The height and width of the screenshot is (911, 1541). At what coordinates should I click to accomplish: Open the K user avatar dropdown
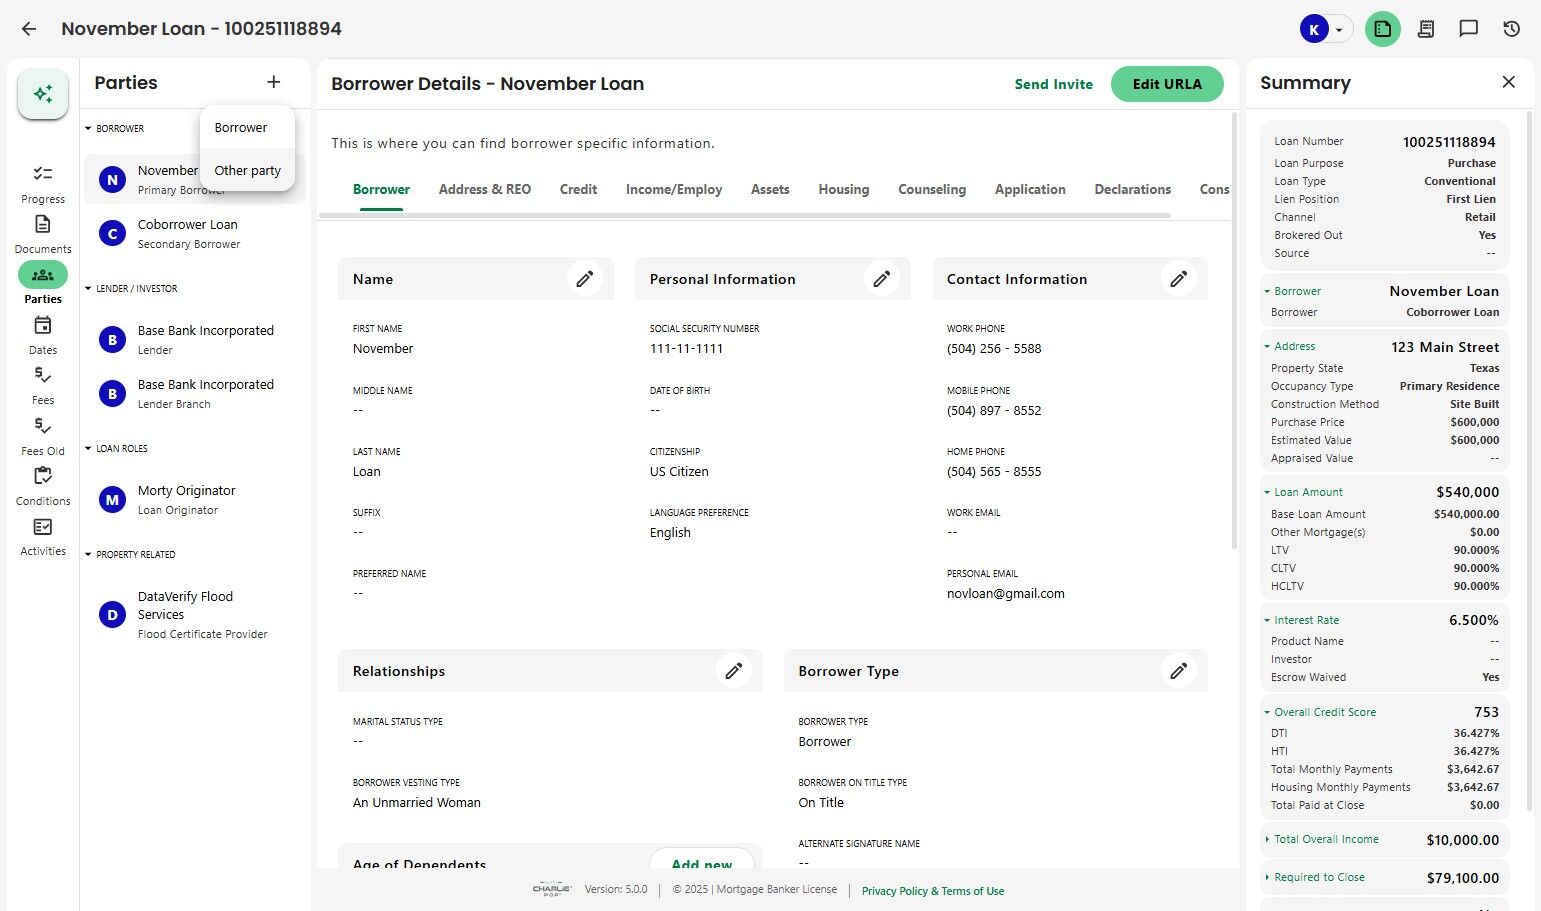click(1325, 29)
